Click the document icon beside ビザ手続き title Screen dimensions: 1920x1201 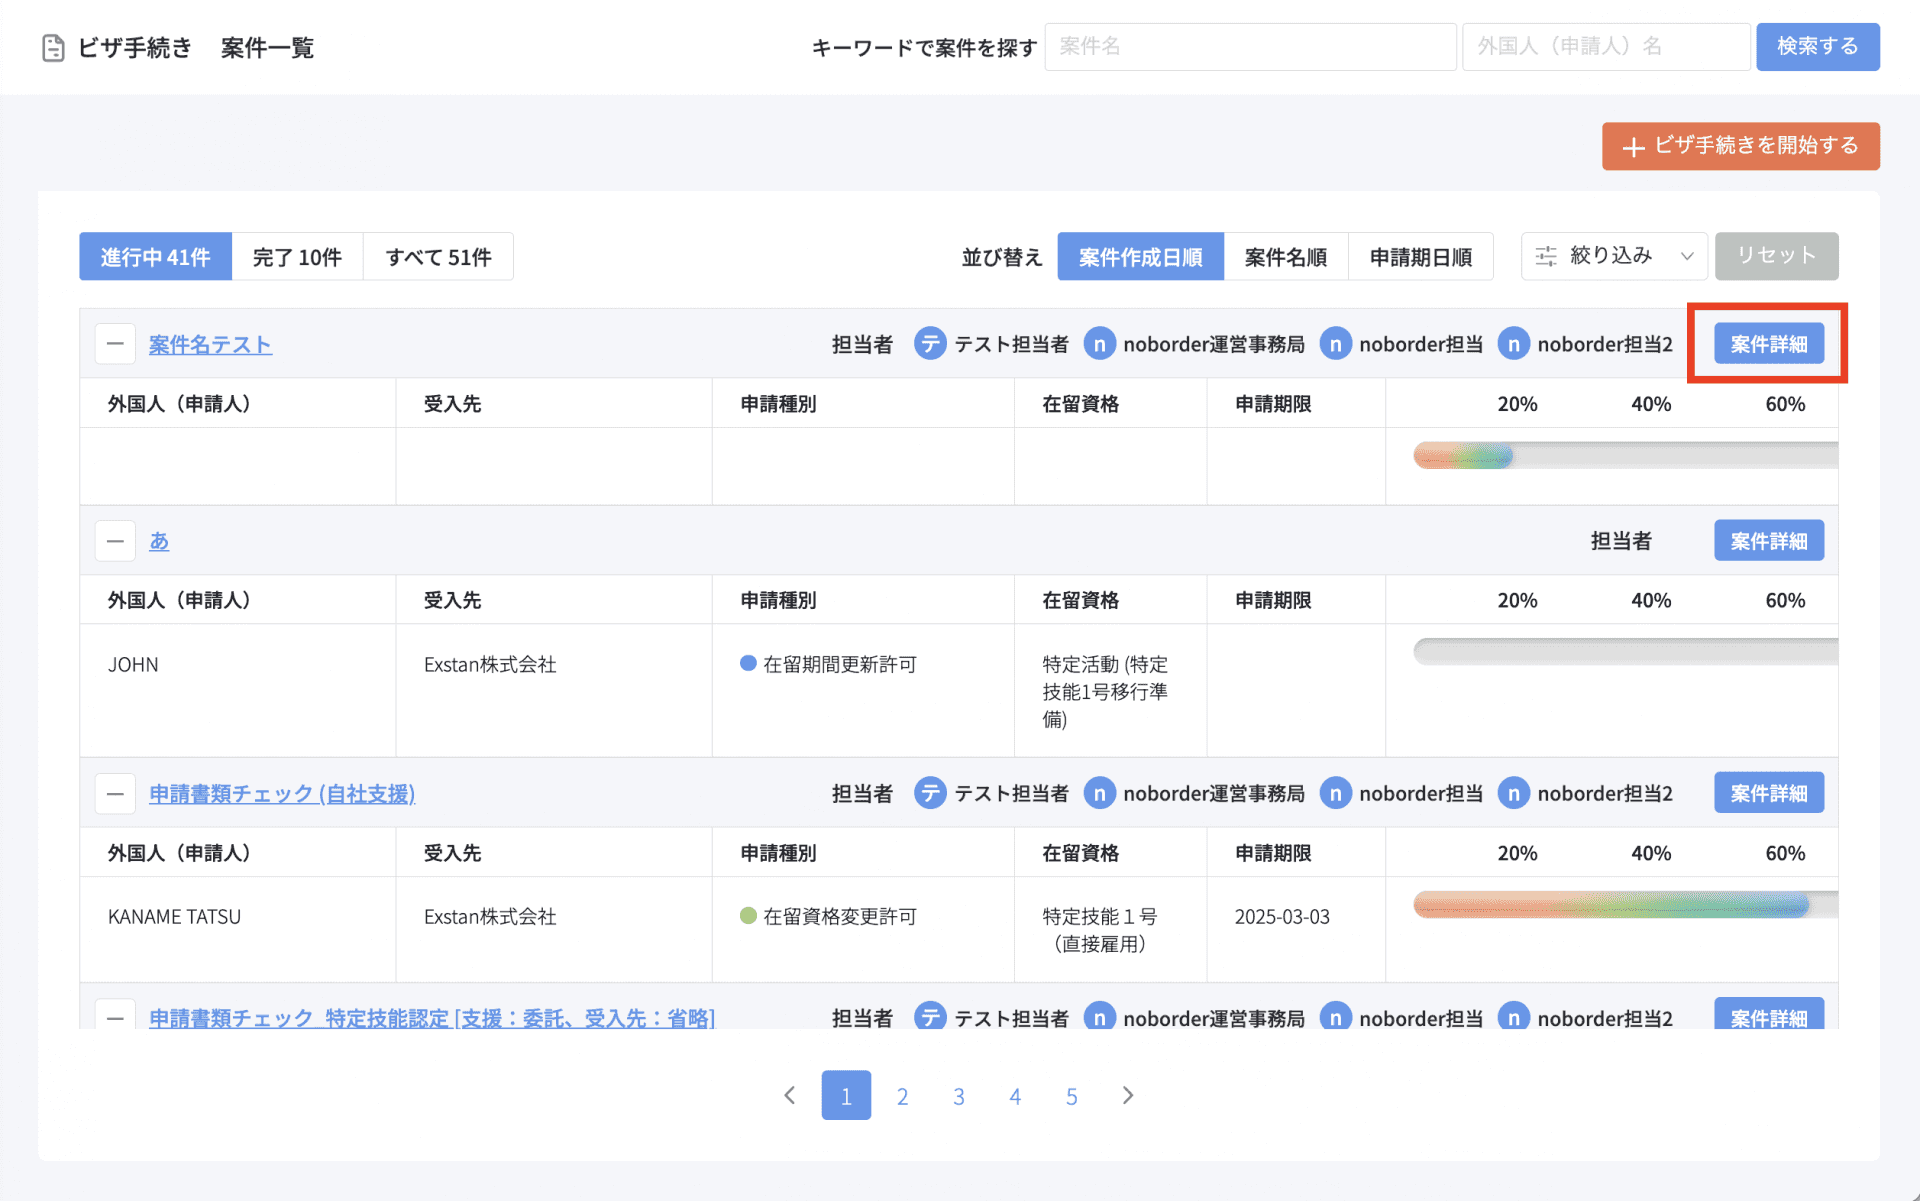[x=53, y=48]
